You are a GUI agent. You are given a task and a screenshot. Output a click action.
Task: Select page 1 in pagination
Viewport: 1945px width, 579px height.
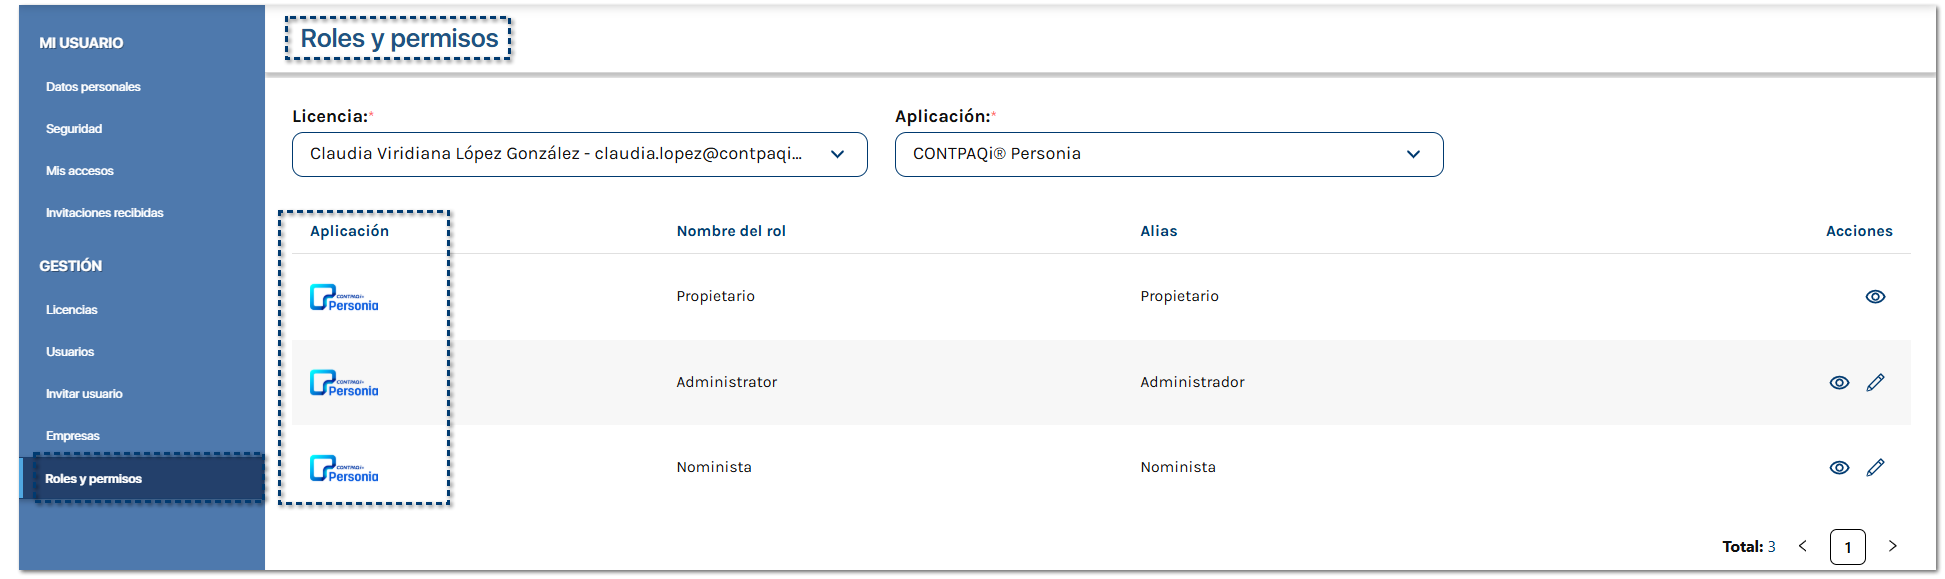(x=1848, y=547)
